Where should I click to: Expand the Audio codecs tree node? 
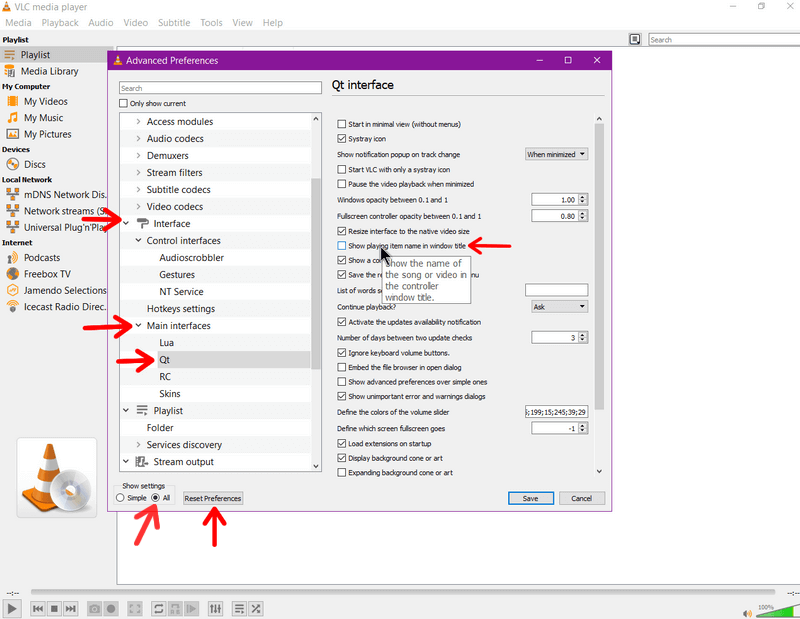[138, 138]
